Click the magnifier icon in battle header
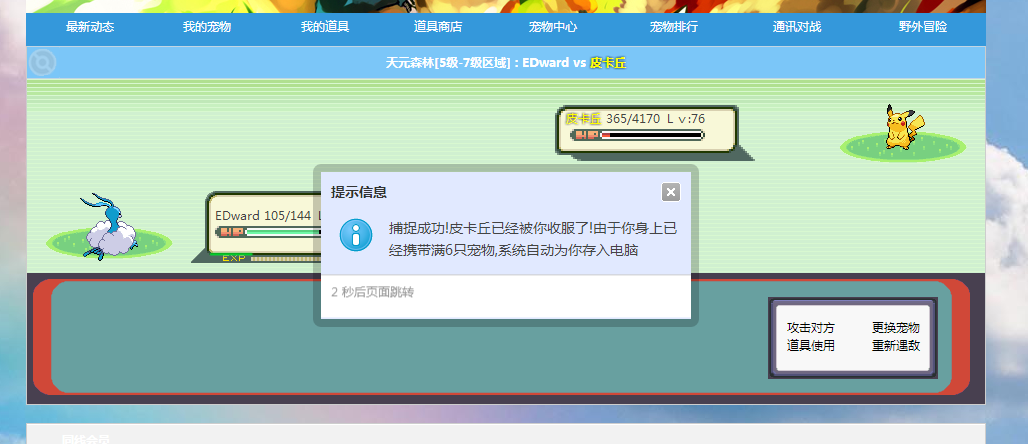The height and width of the screenshot is (444, 1028). click(x=43, y=63)
